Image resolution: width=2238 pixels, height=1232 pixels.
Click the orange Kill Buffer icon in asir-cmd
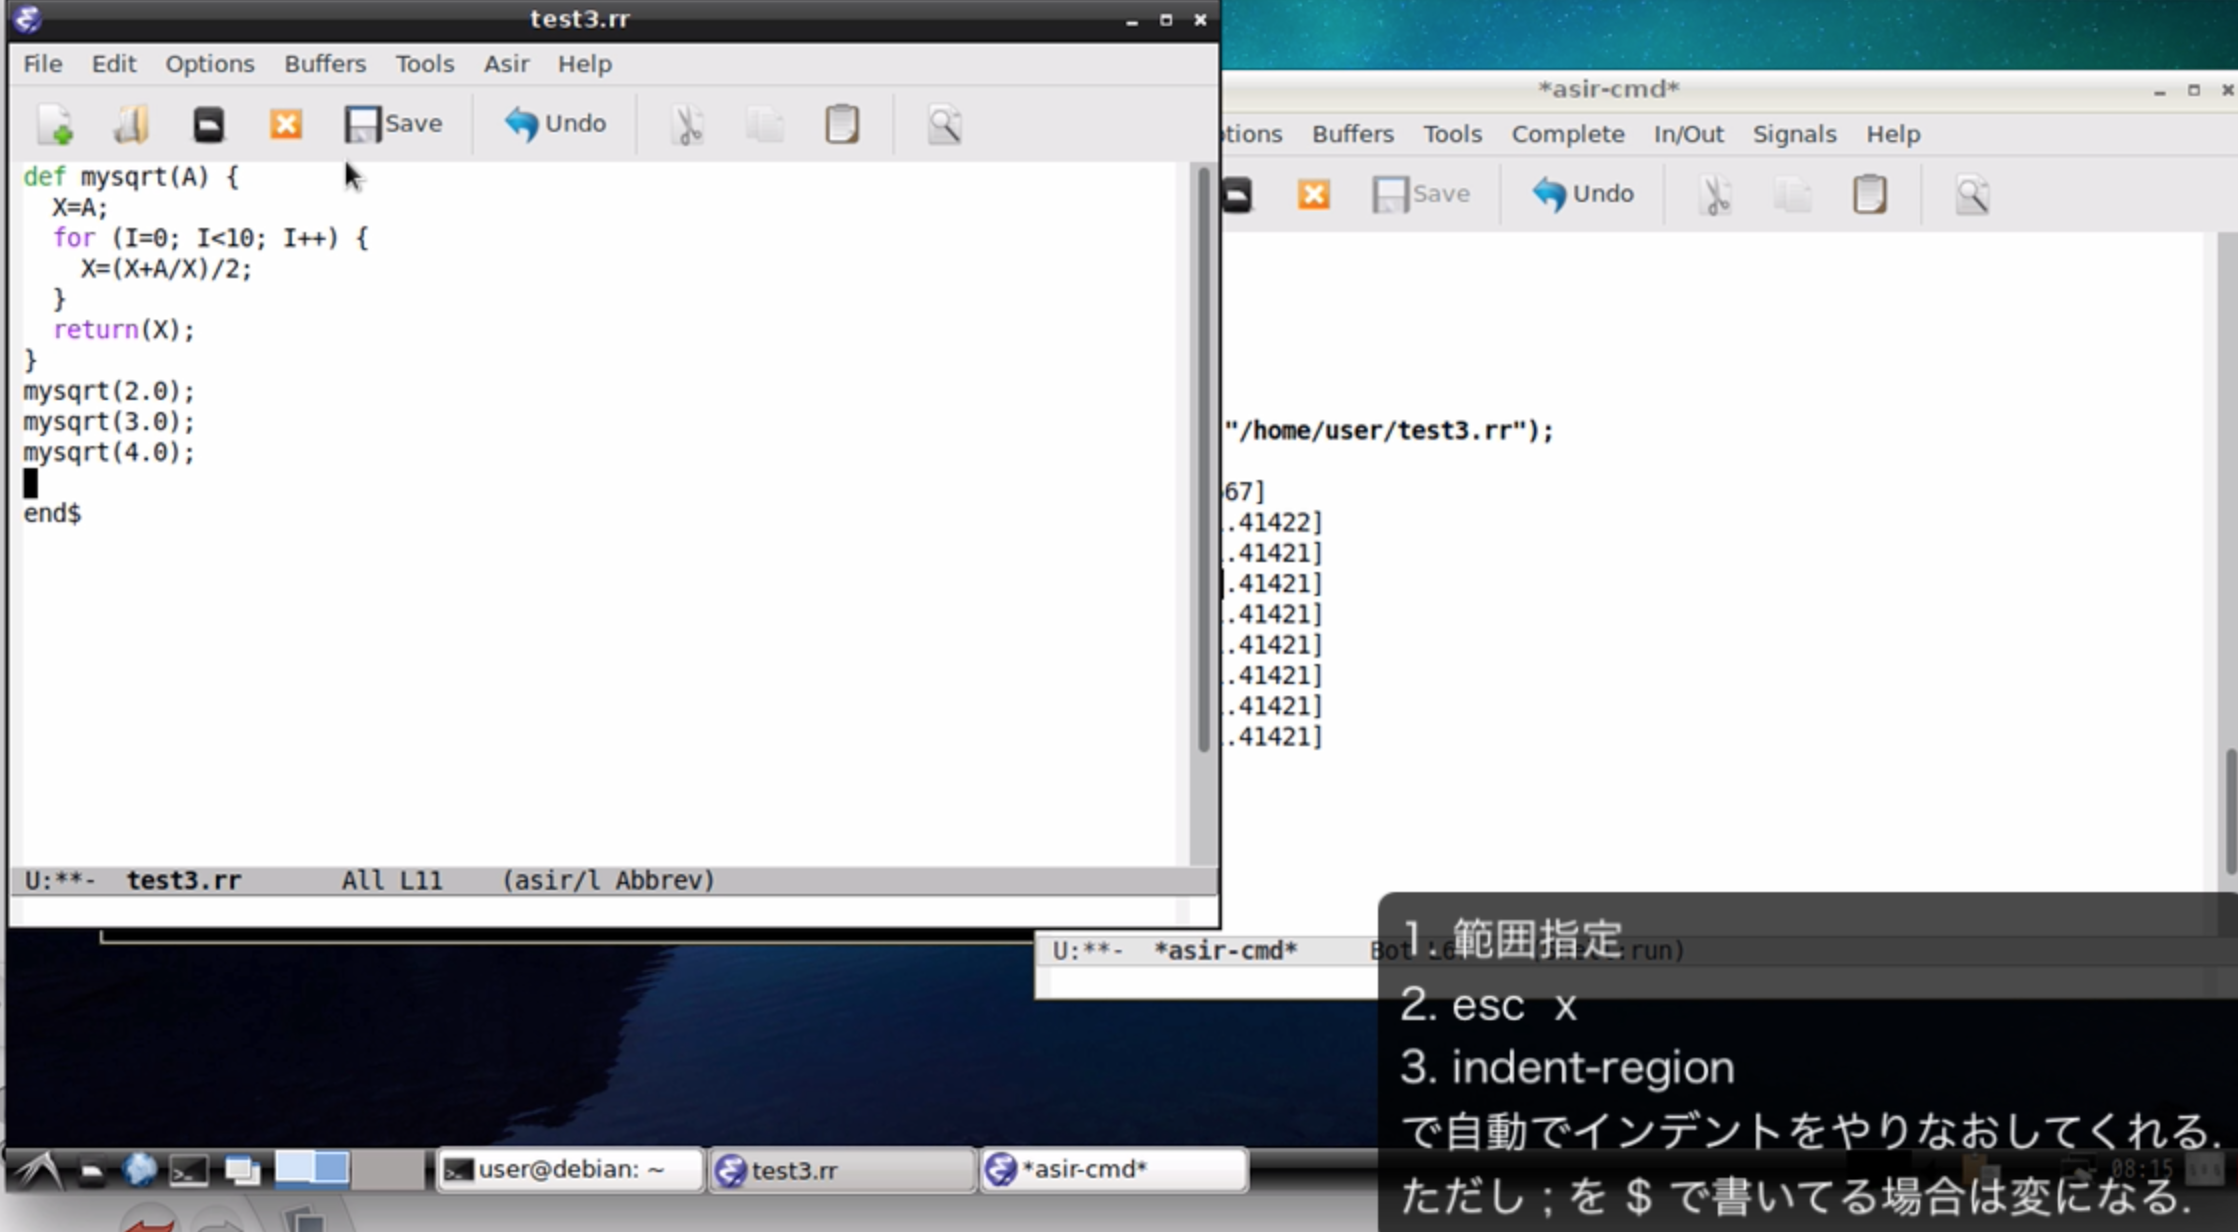pyautogui.click(x=1313, y=194)
